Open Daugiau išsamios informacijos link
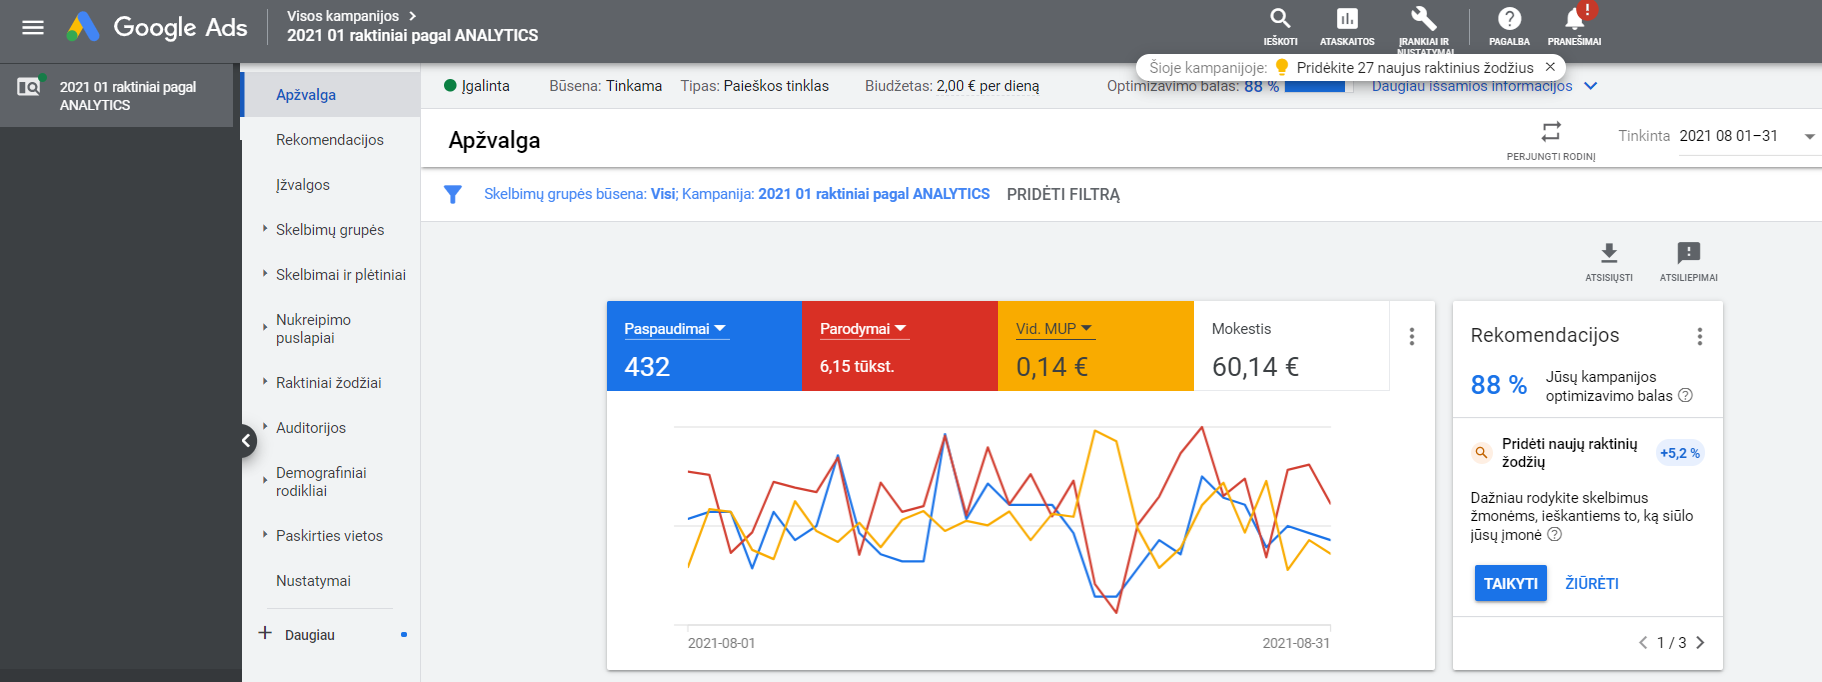 (x=1472, y=86)
